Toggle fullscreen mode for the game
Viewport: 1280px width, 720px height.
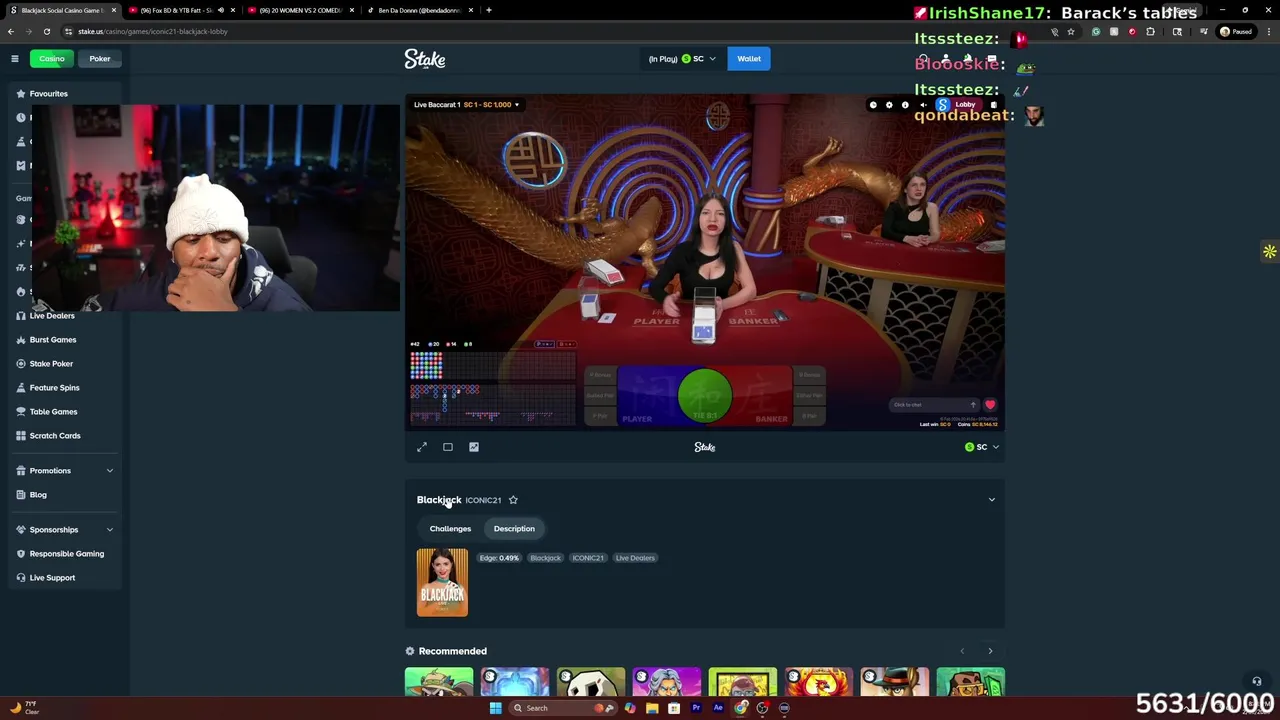click(x=422, y=447)
